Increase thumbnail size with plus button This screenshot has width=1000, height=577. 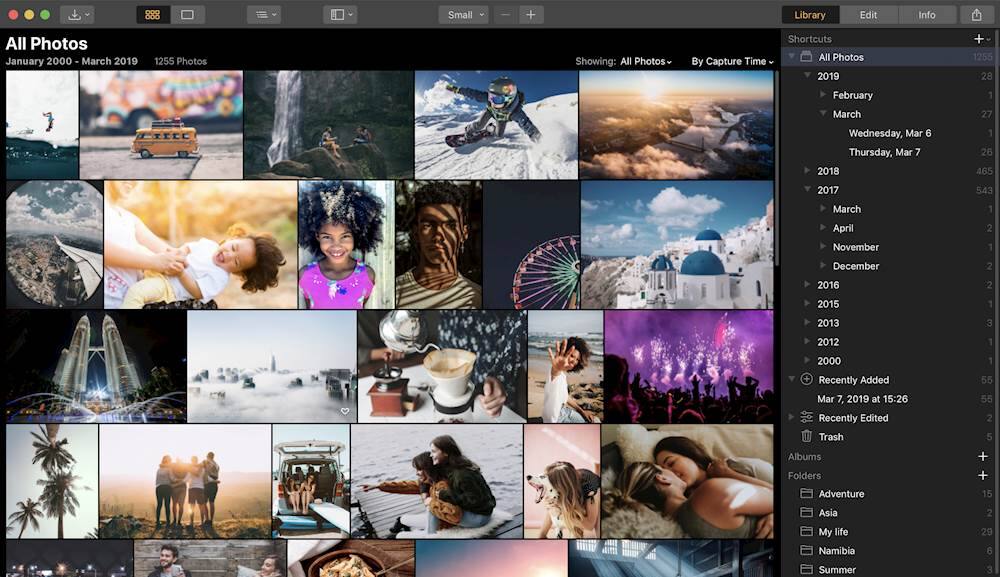(x=531, y=15)
